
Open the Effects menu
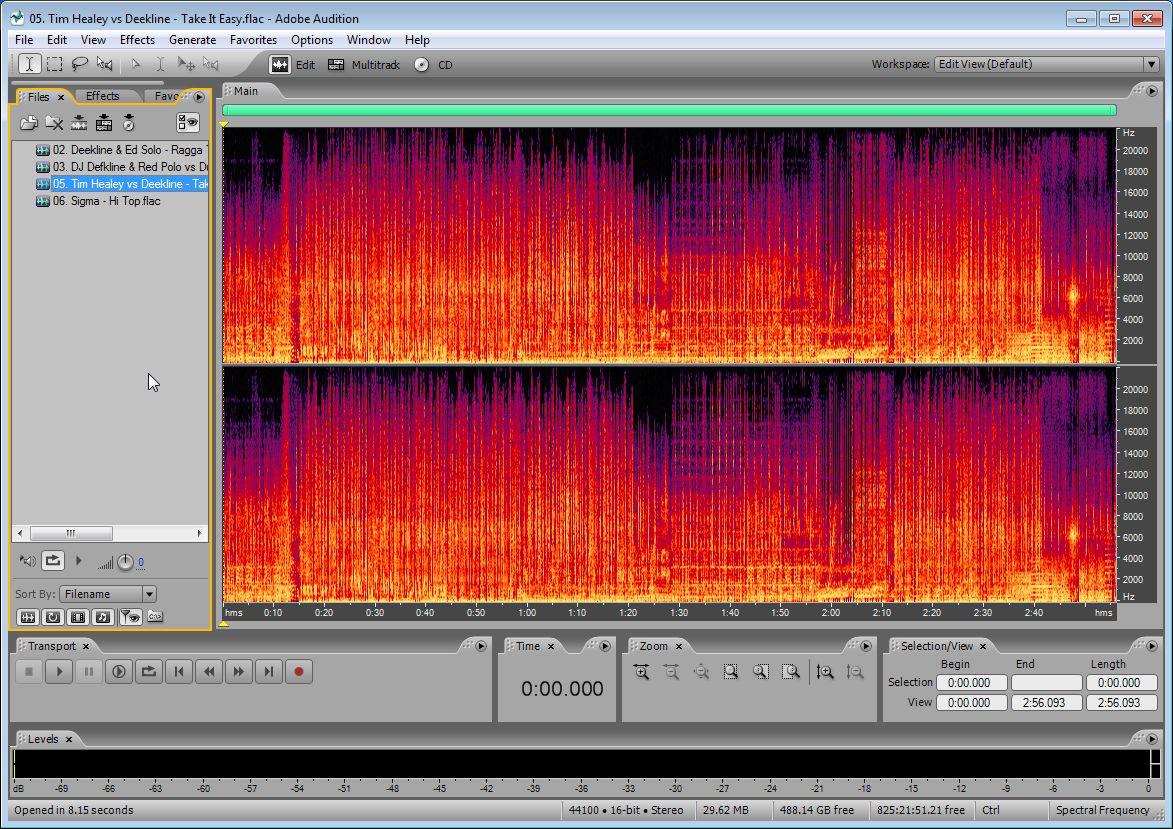[x=137, y=40]
